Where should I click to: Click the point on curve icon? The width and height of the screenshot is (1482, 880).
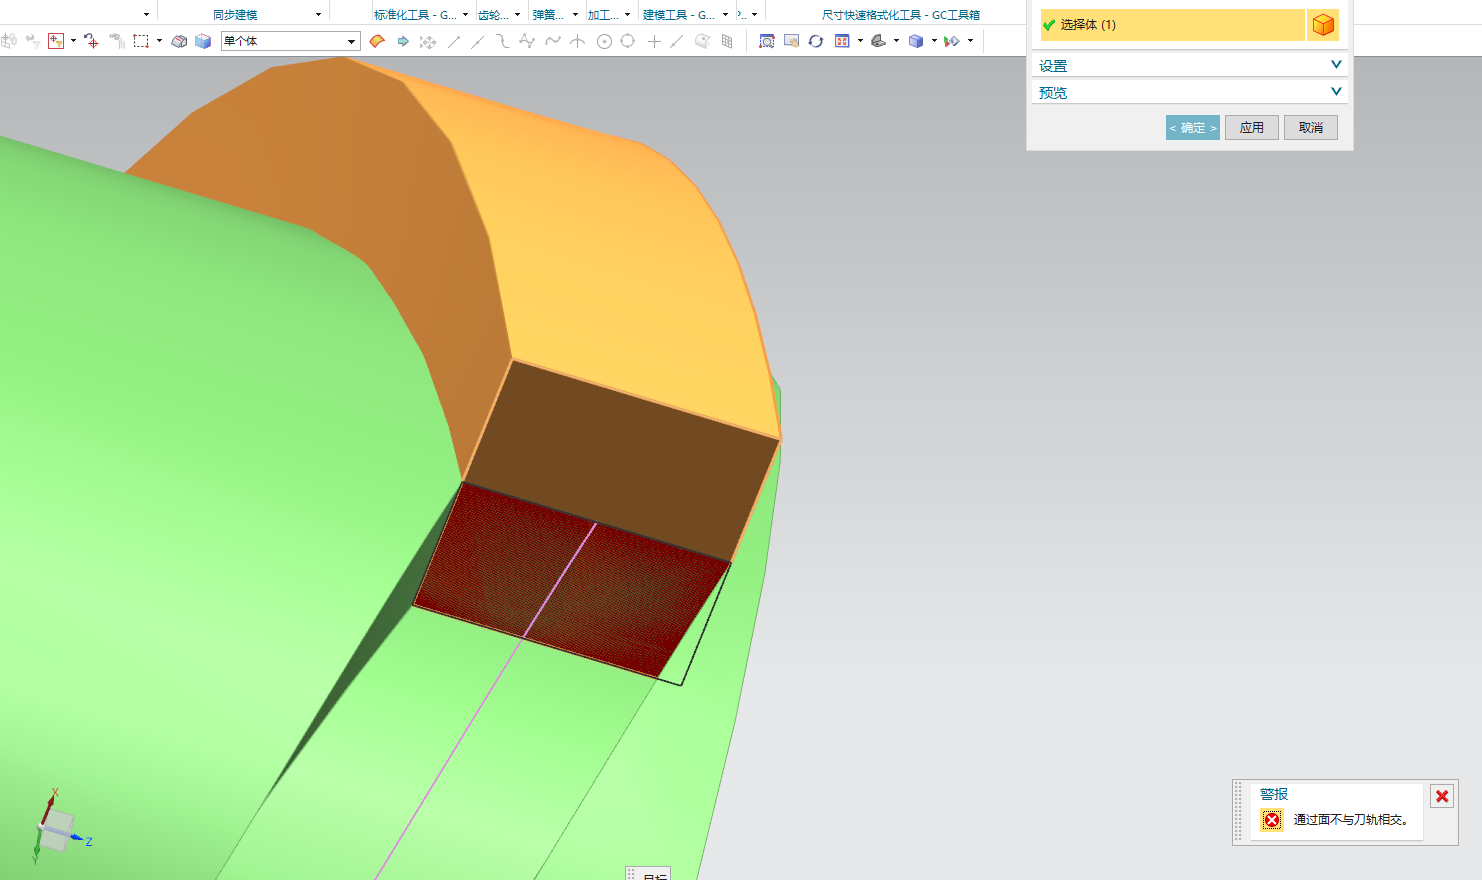tap(677, 41)
